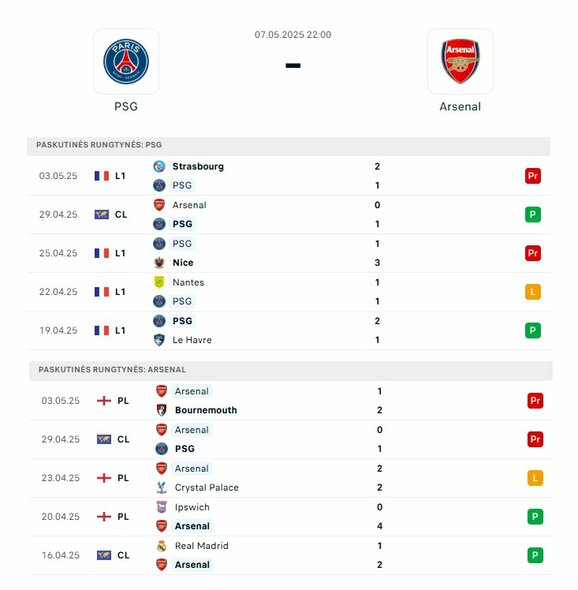The height and width of the screenshot is (590, 578).
Task: Click the Real Madrid club badge icon
Action: point(161,546)
